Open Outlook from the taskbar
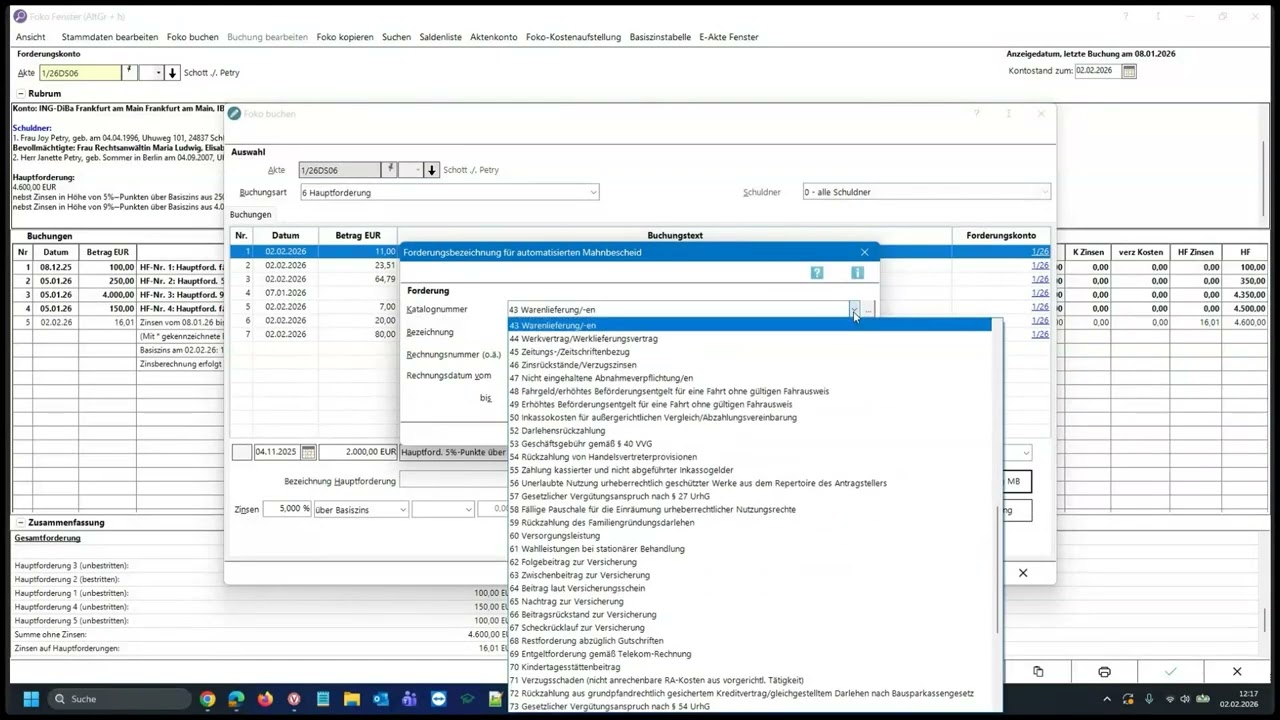The width and height of the screenshot is (1280, 720). [381, 699]
